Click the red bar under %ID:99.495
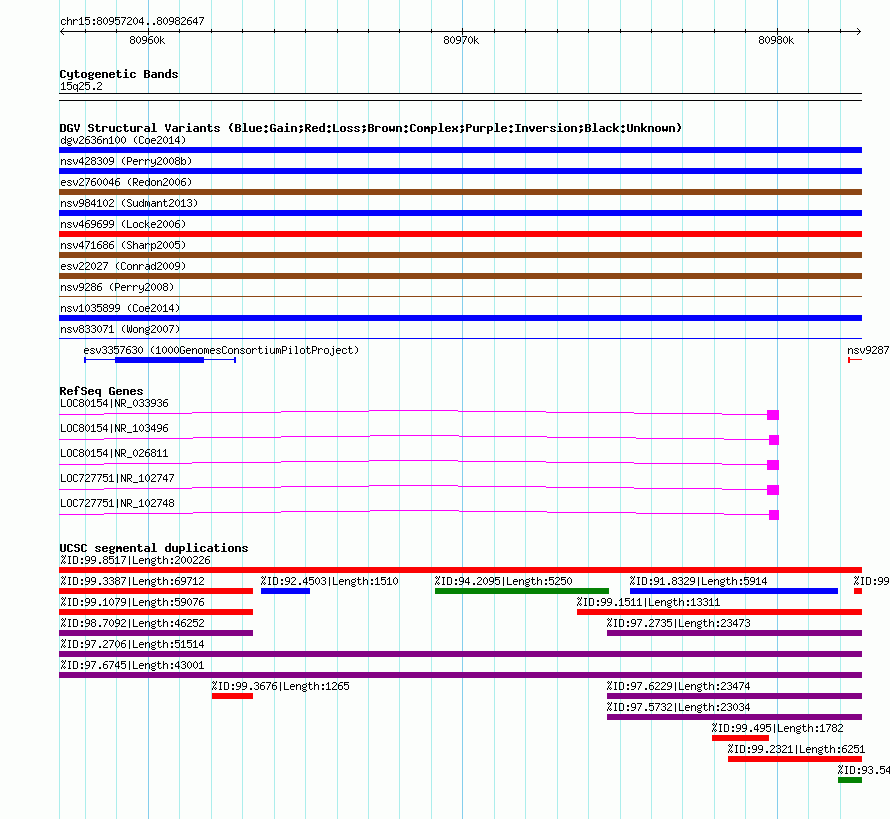 point(740,738)
